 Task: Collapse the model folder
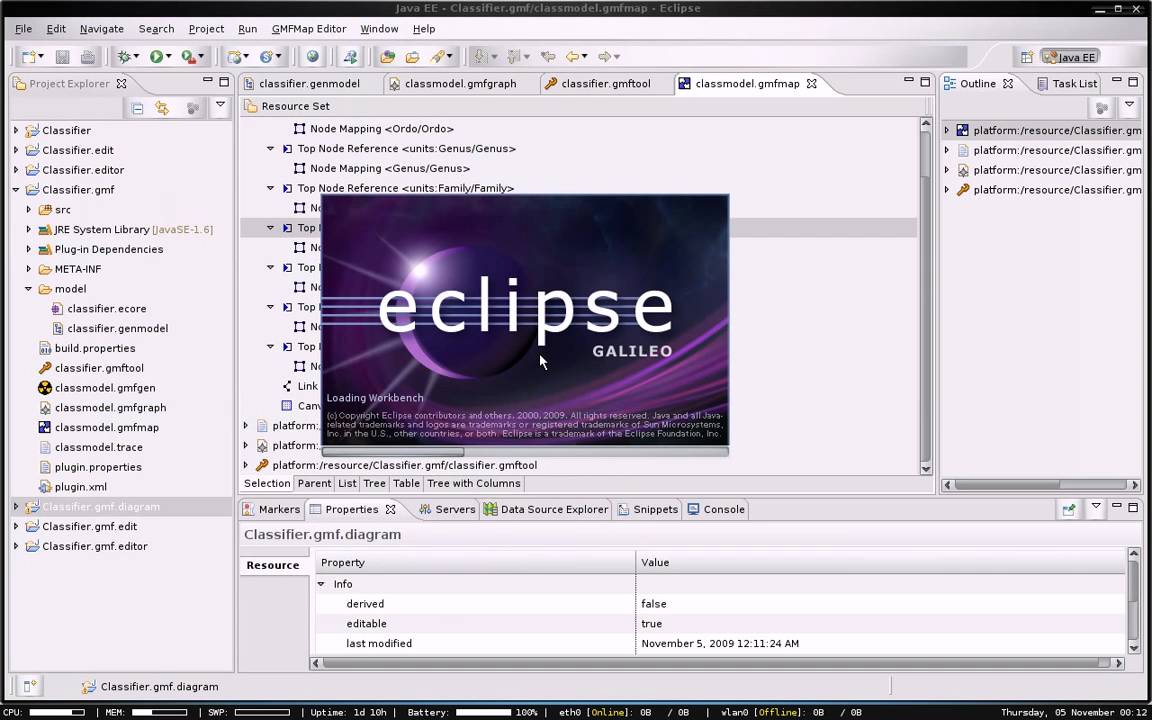(29, 289)
